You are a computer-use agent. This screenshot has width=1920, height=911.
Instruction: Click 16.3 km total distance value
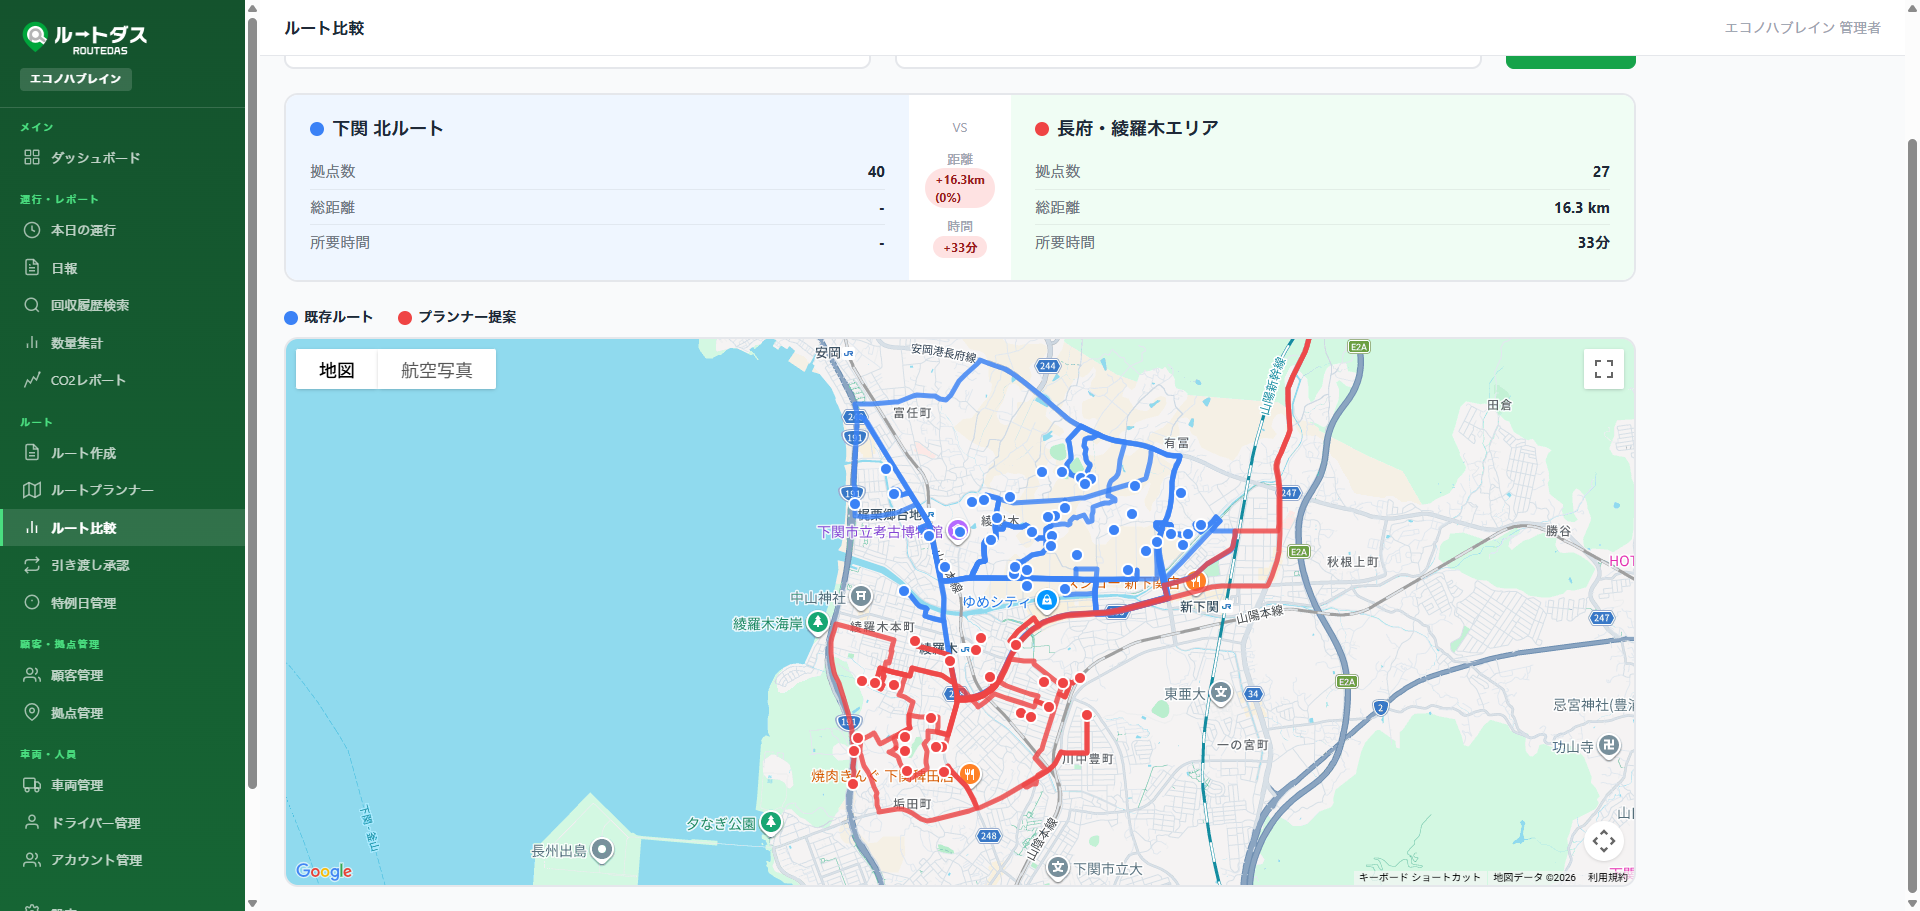coord(1582,208)
